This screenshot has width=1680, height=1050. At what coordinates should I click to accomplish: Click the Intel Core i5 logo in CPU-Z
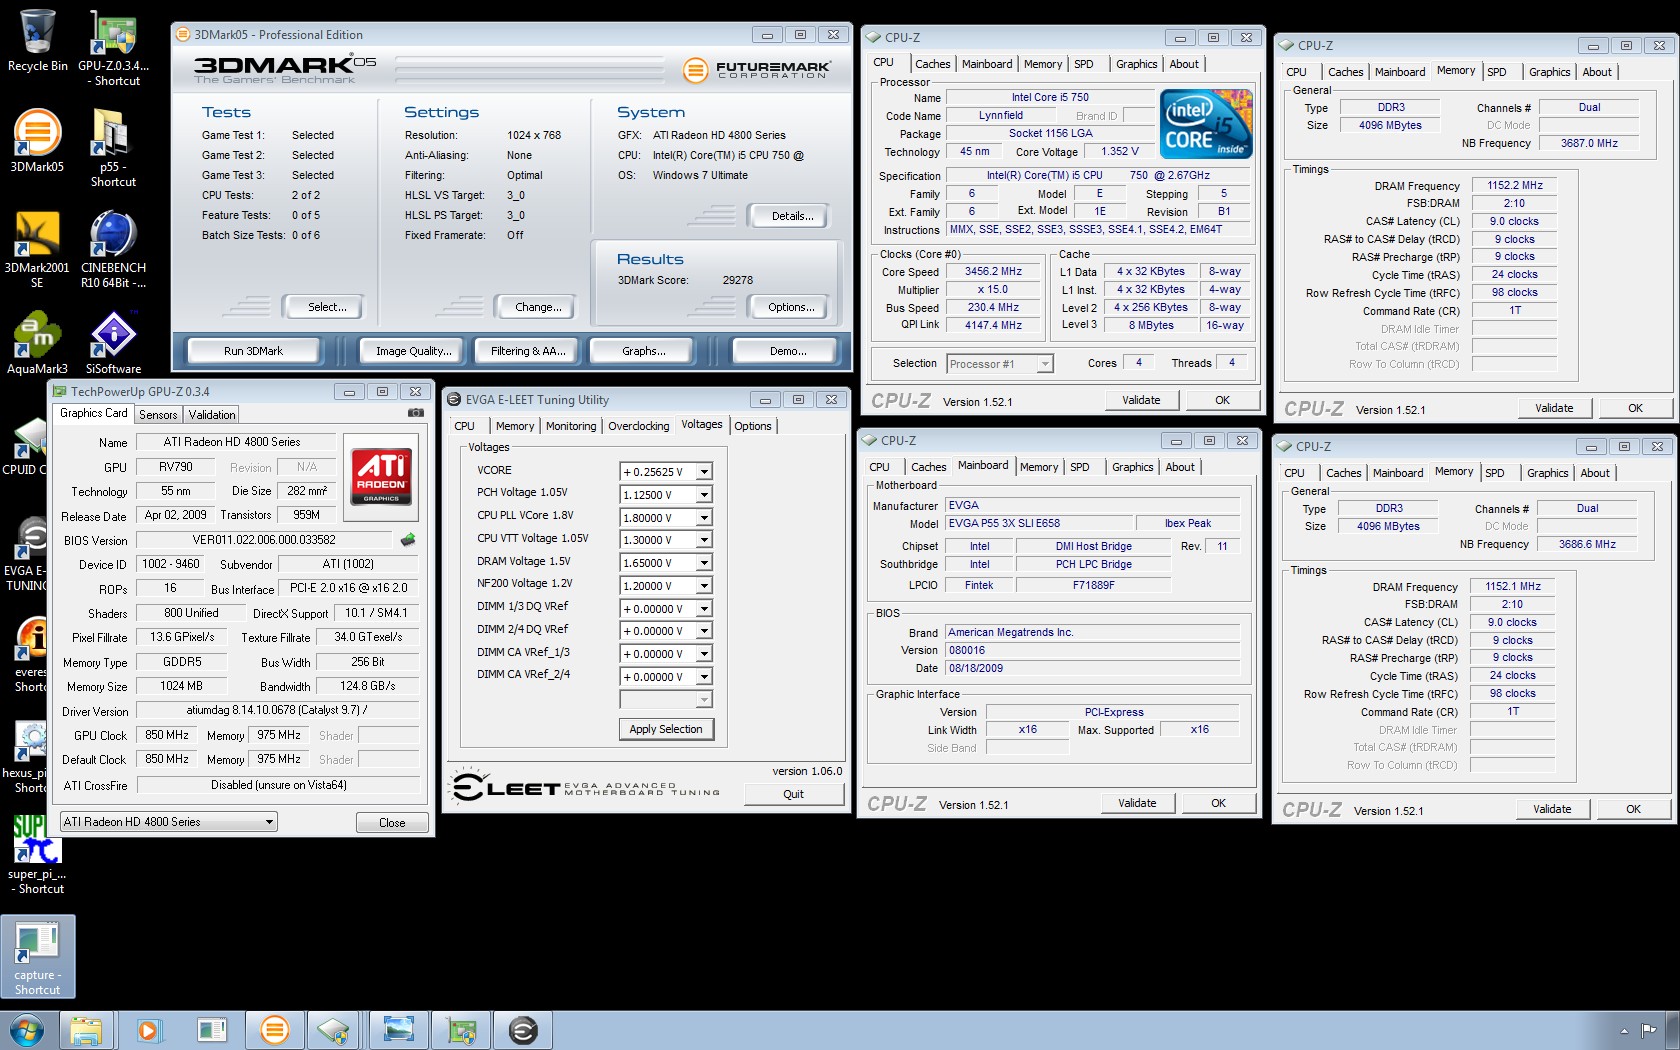coord(1207,123)
